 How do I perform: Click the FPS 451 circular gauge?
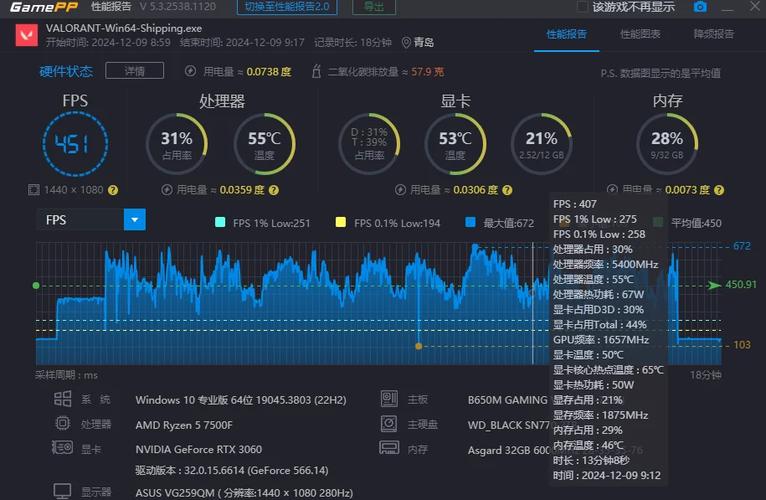click(75, 144)
